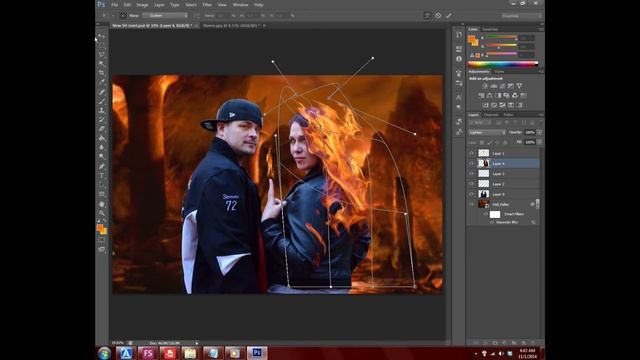
Task: Open the Opacity value dropdown arrow
Action: [540, 132]
